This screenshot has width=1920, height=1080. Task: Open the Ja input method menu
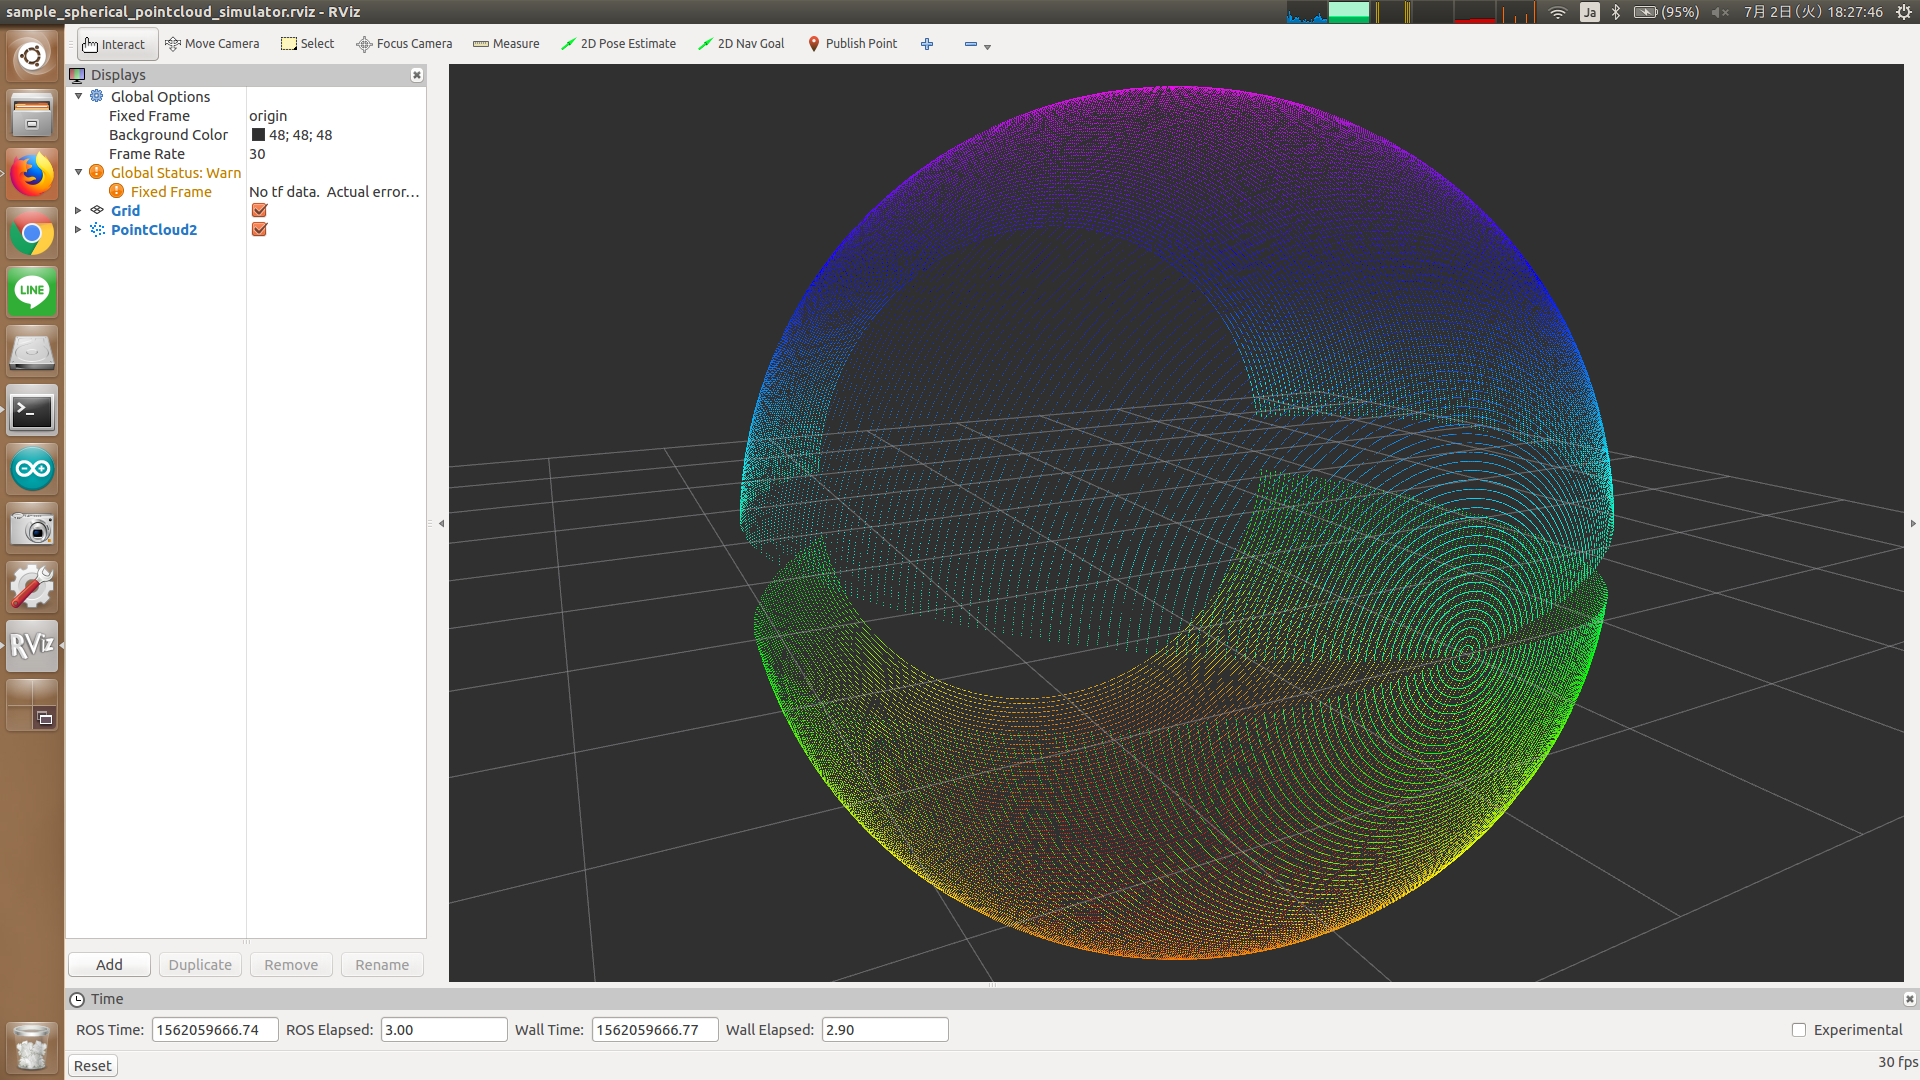click(1589, 12)
